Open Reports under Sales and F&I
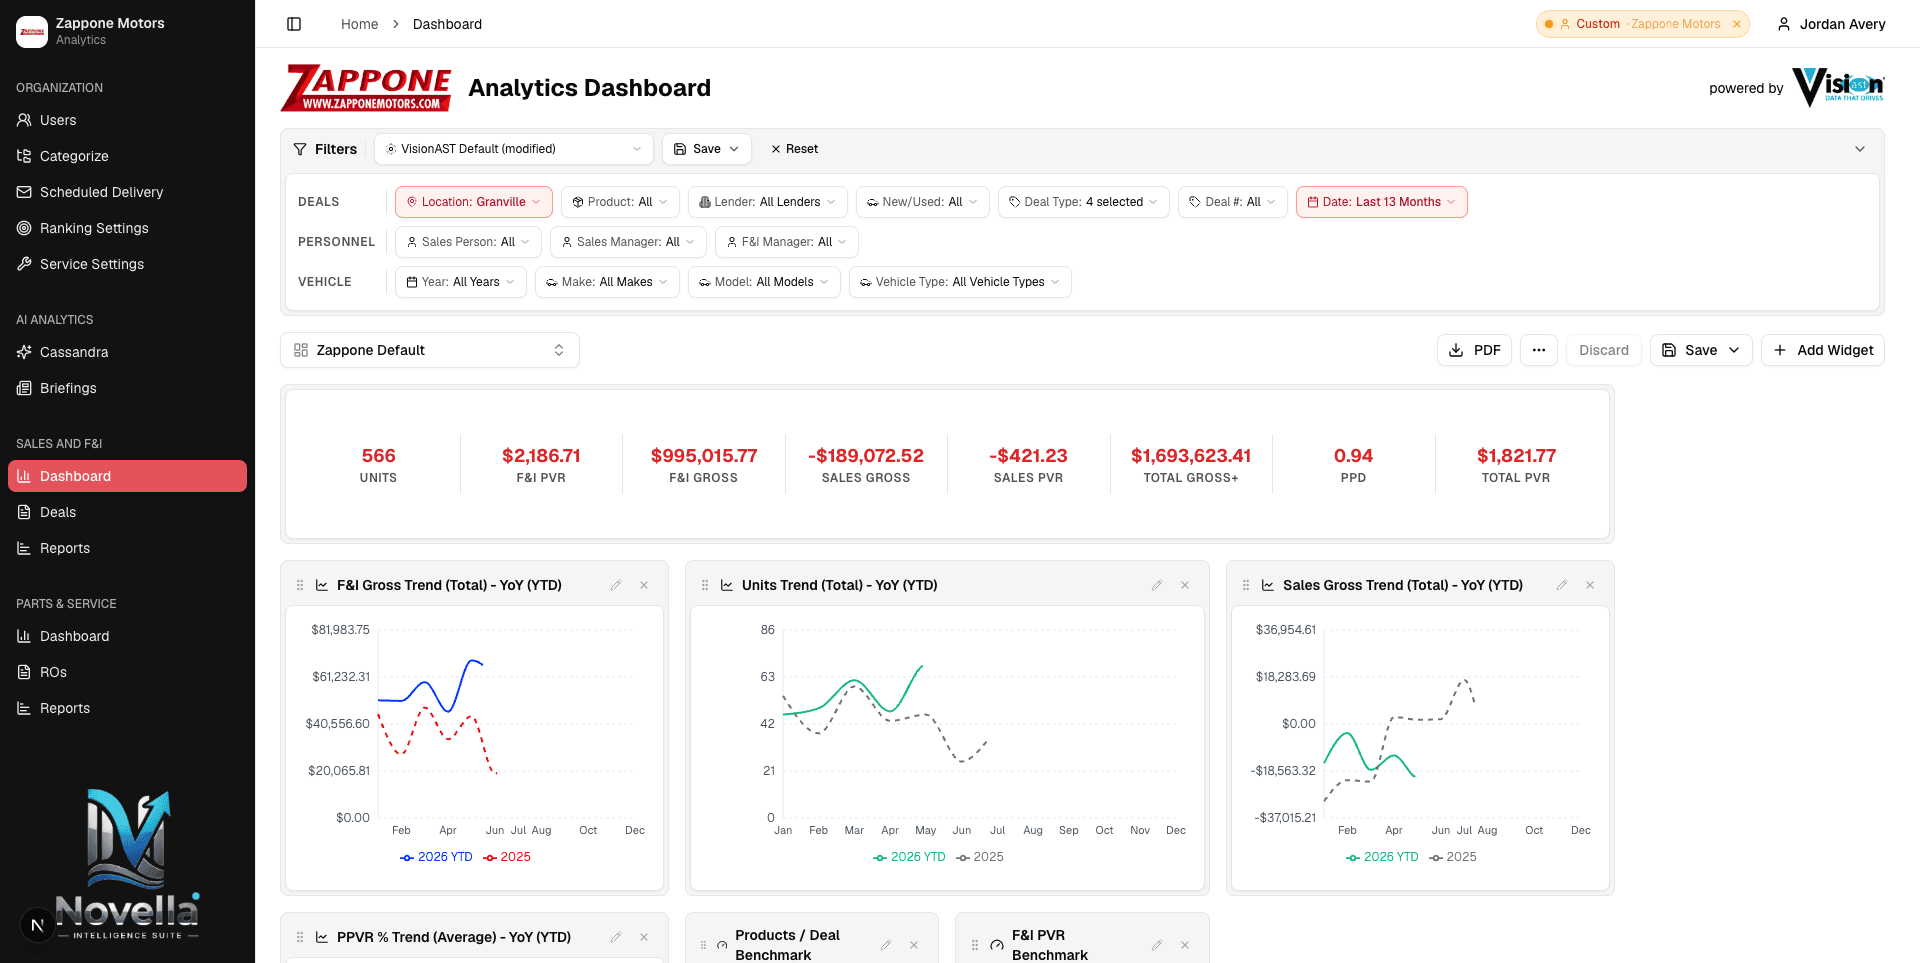 pyautogui.click(x=127, y=548)
